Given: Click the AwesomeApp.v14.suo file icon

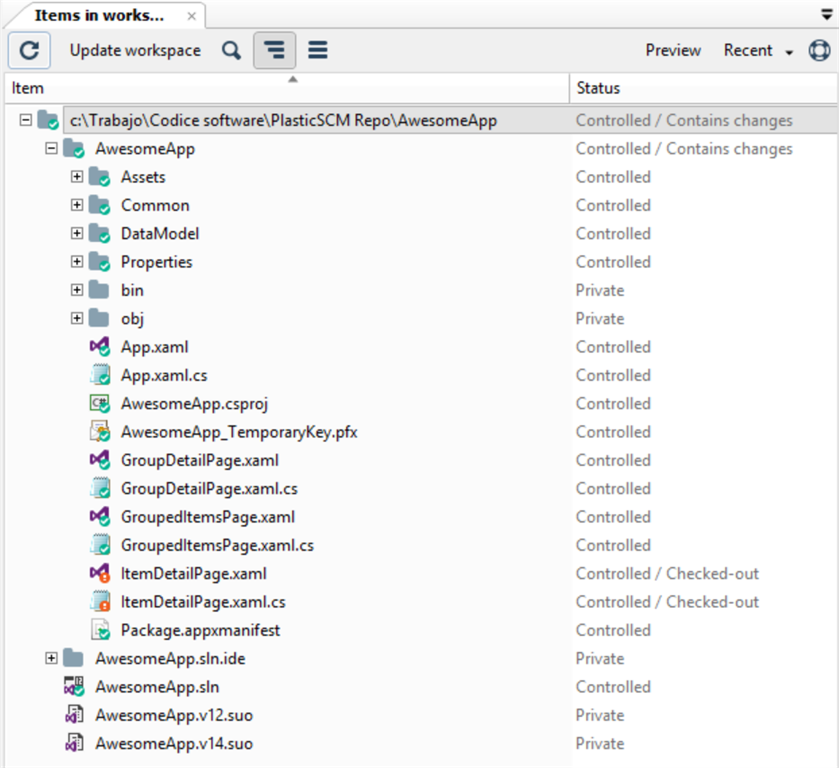Looking at the screenshot, I should pyautogui.click(x=74, y=743).
